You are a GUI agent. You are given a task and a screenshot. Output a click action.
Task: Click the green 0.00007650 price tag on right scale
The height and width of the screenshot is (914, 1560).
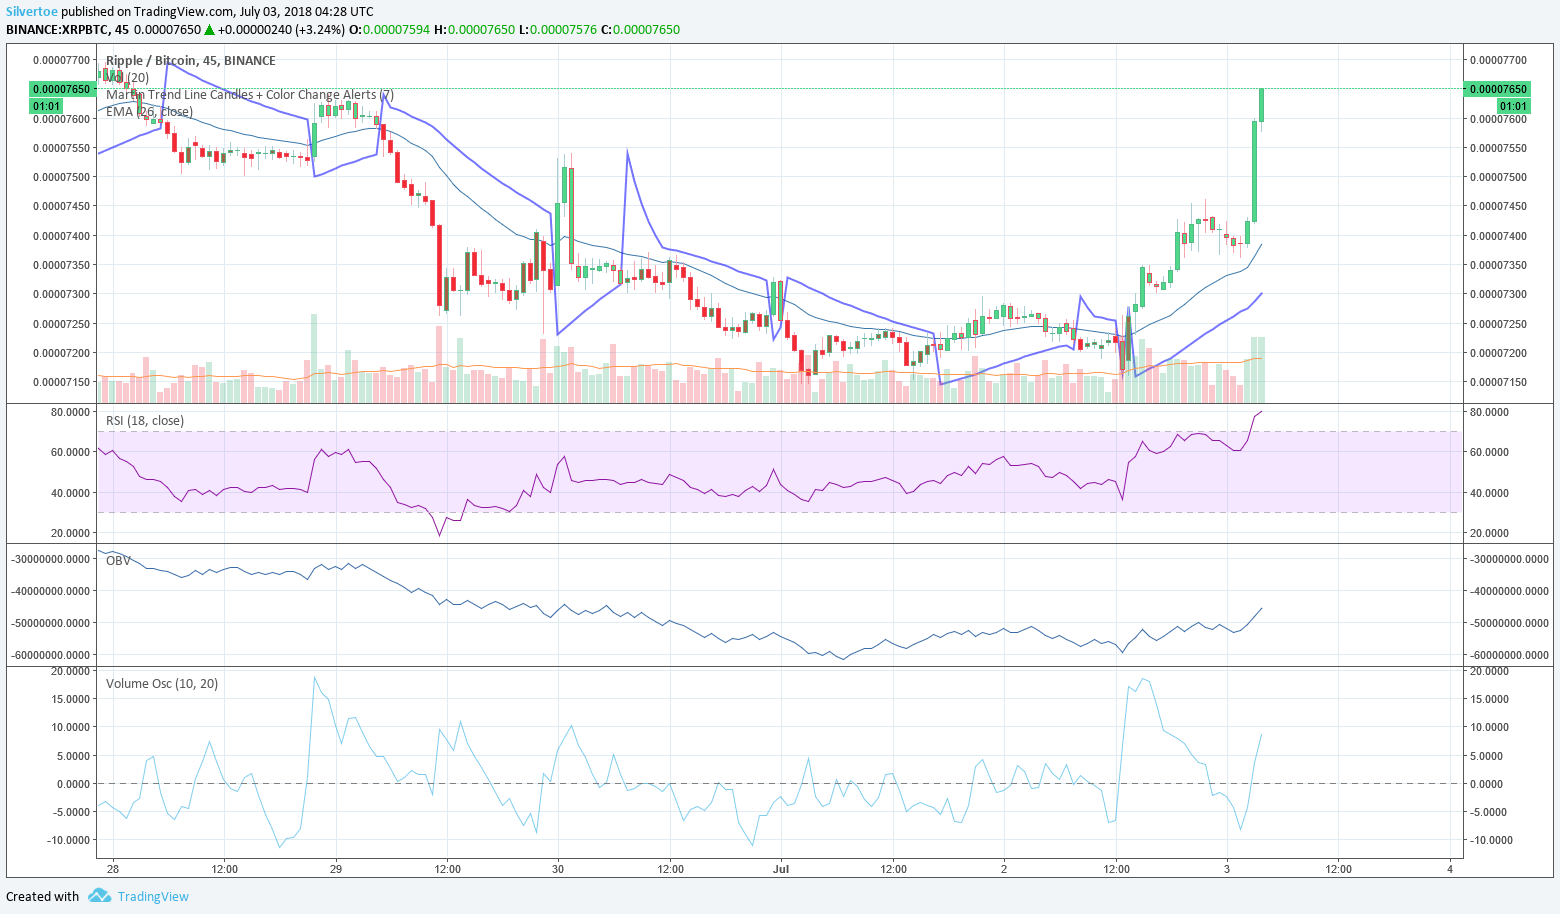pyautogui.click(x=1497, y=89)
